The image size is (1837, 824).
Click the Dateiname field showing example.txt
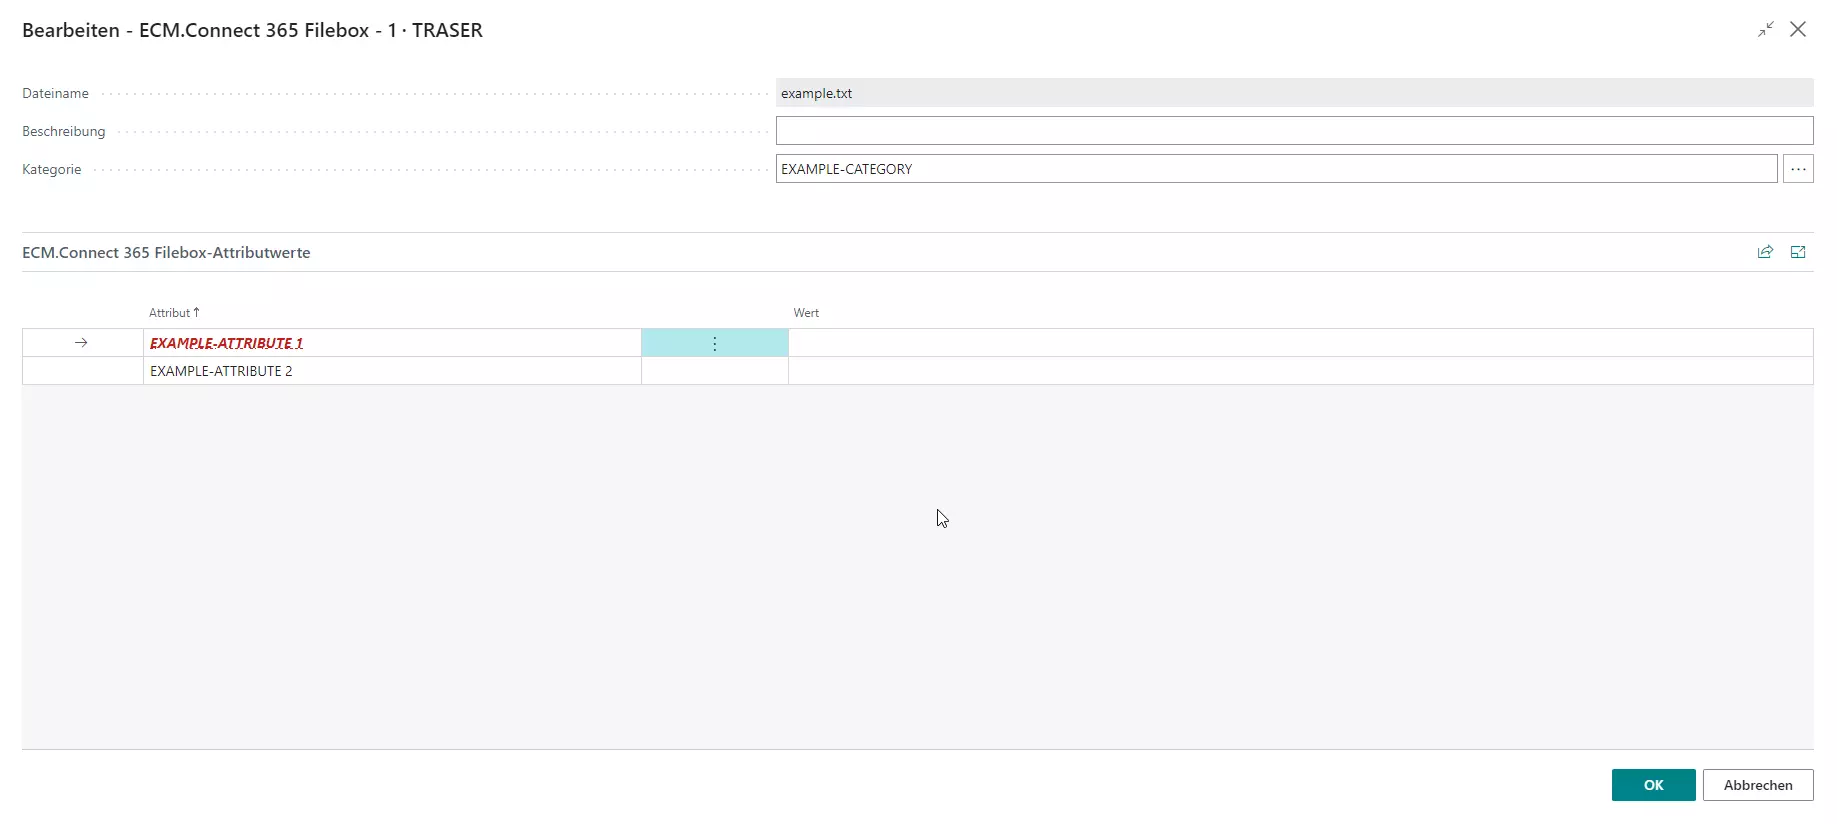coord(1293,93)
